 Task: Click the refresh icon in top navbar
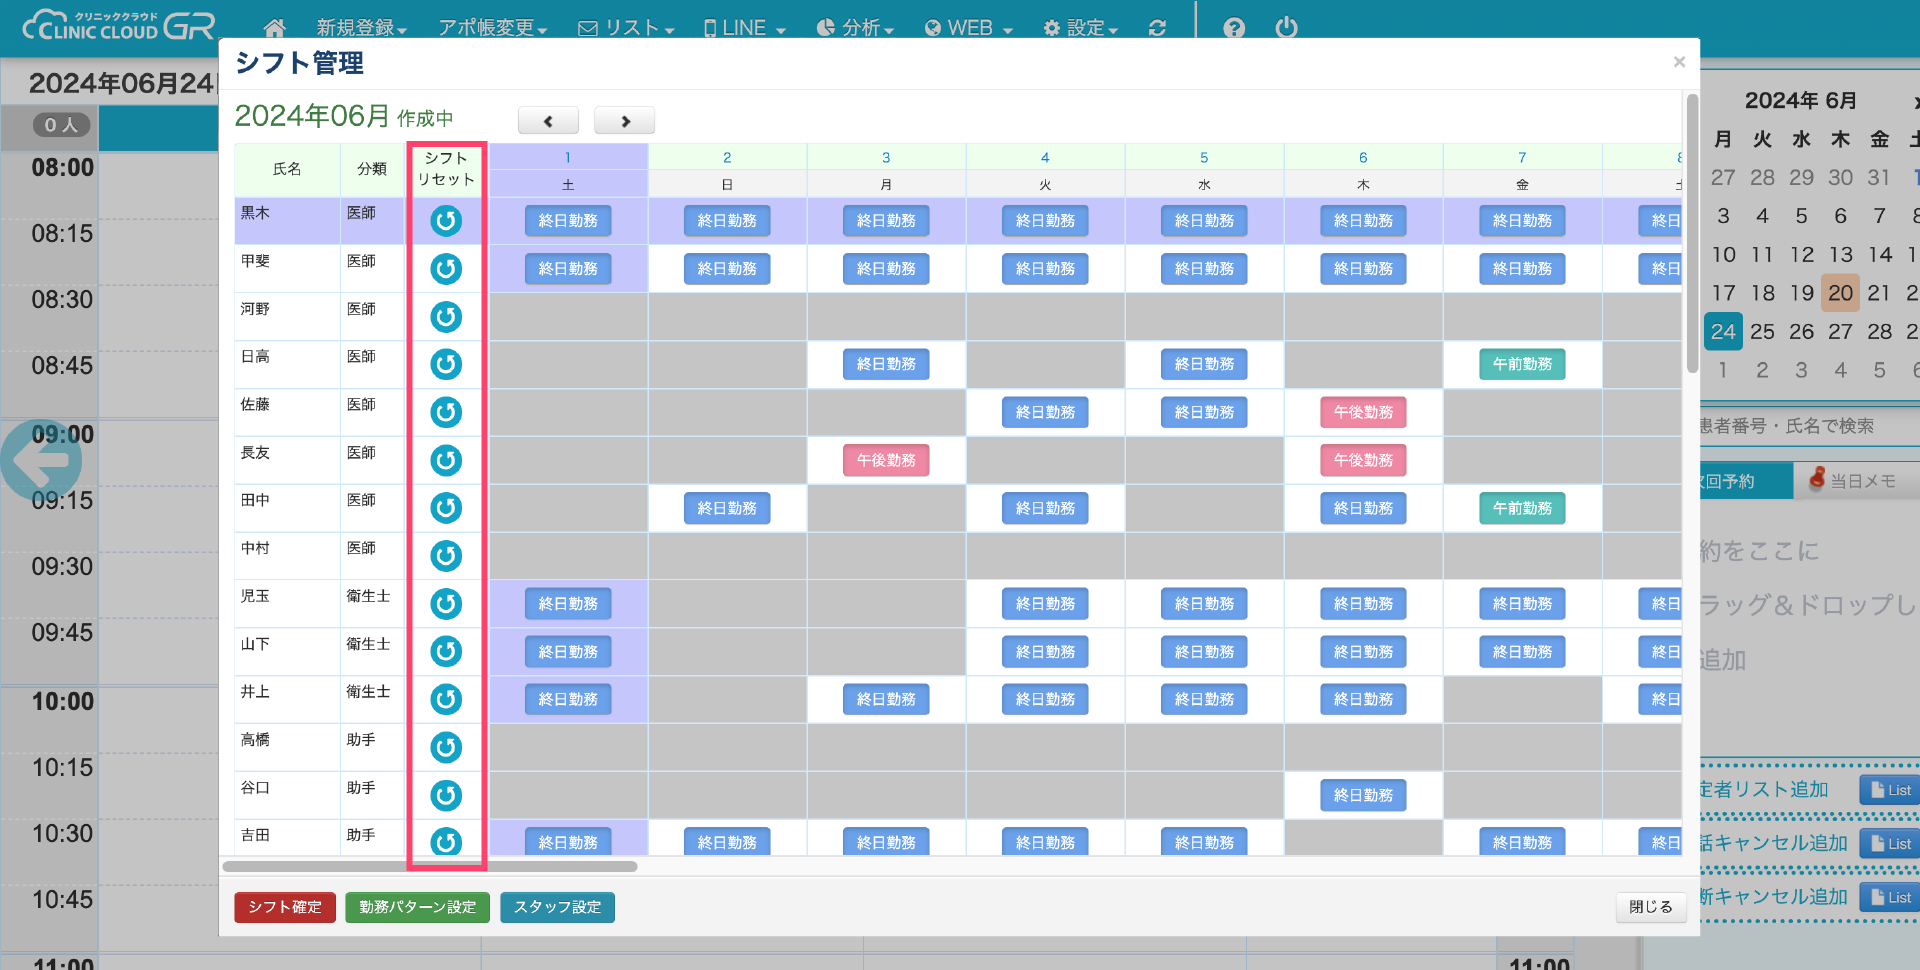click(x=1157, y=28)
